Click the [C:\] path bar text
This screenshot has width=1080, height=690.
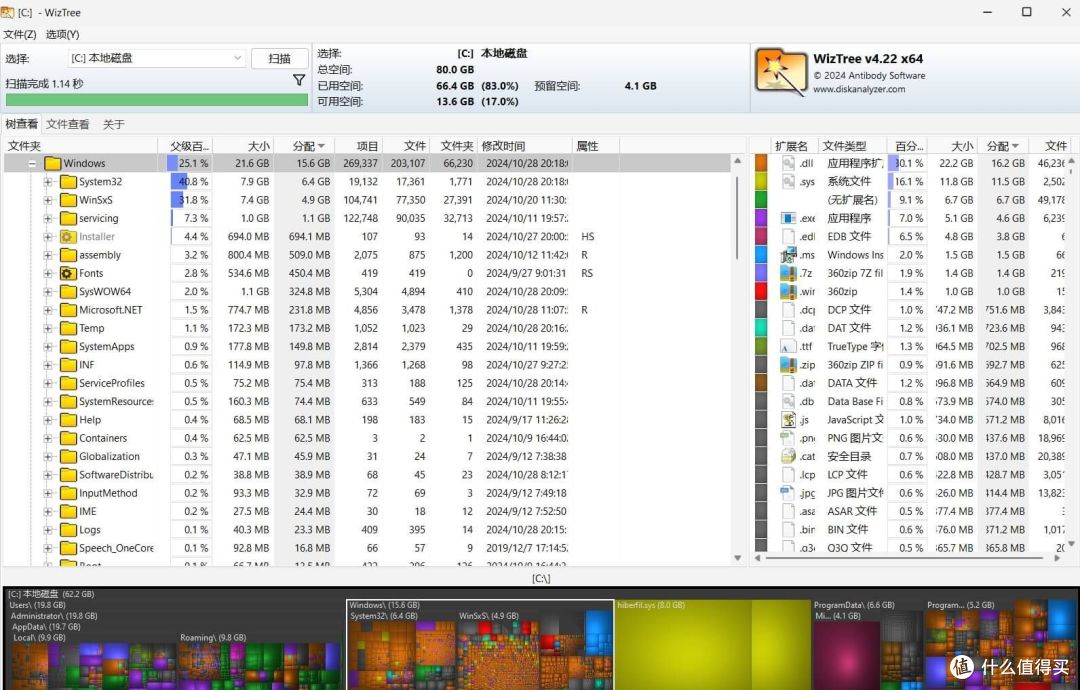tap(541, 578)
